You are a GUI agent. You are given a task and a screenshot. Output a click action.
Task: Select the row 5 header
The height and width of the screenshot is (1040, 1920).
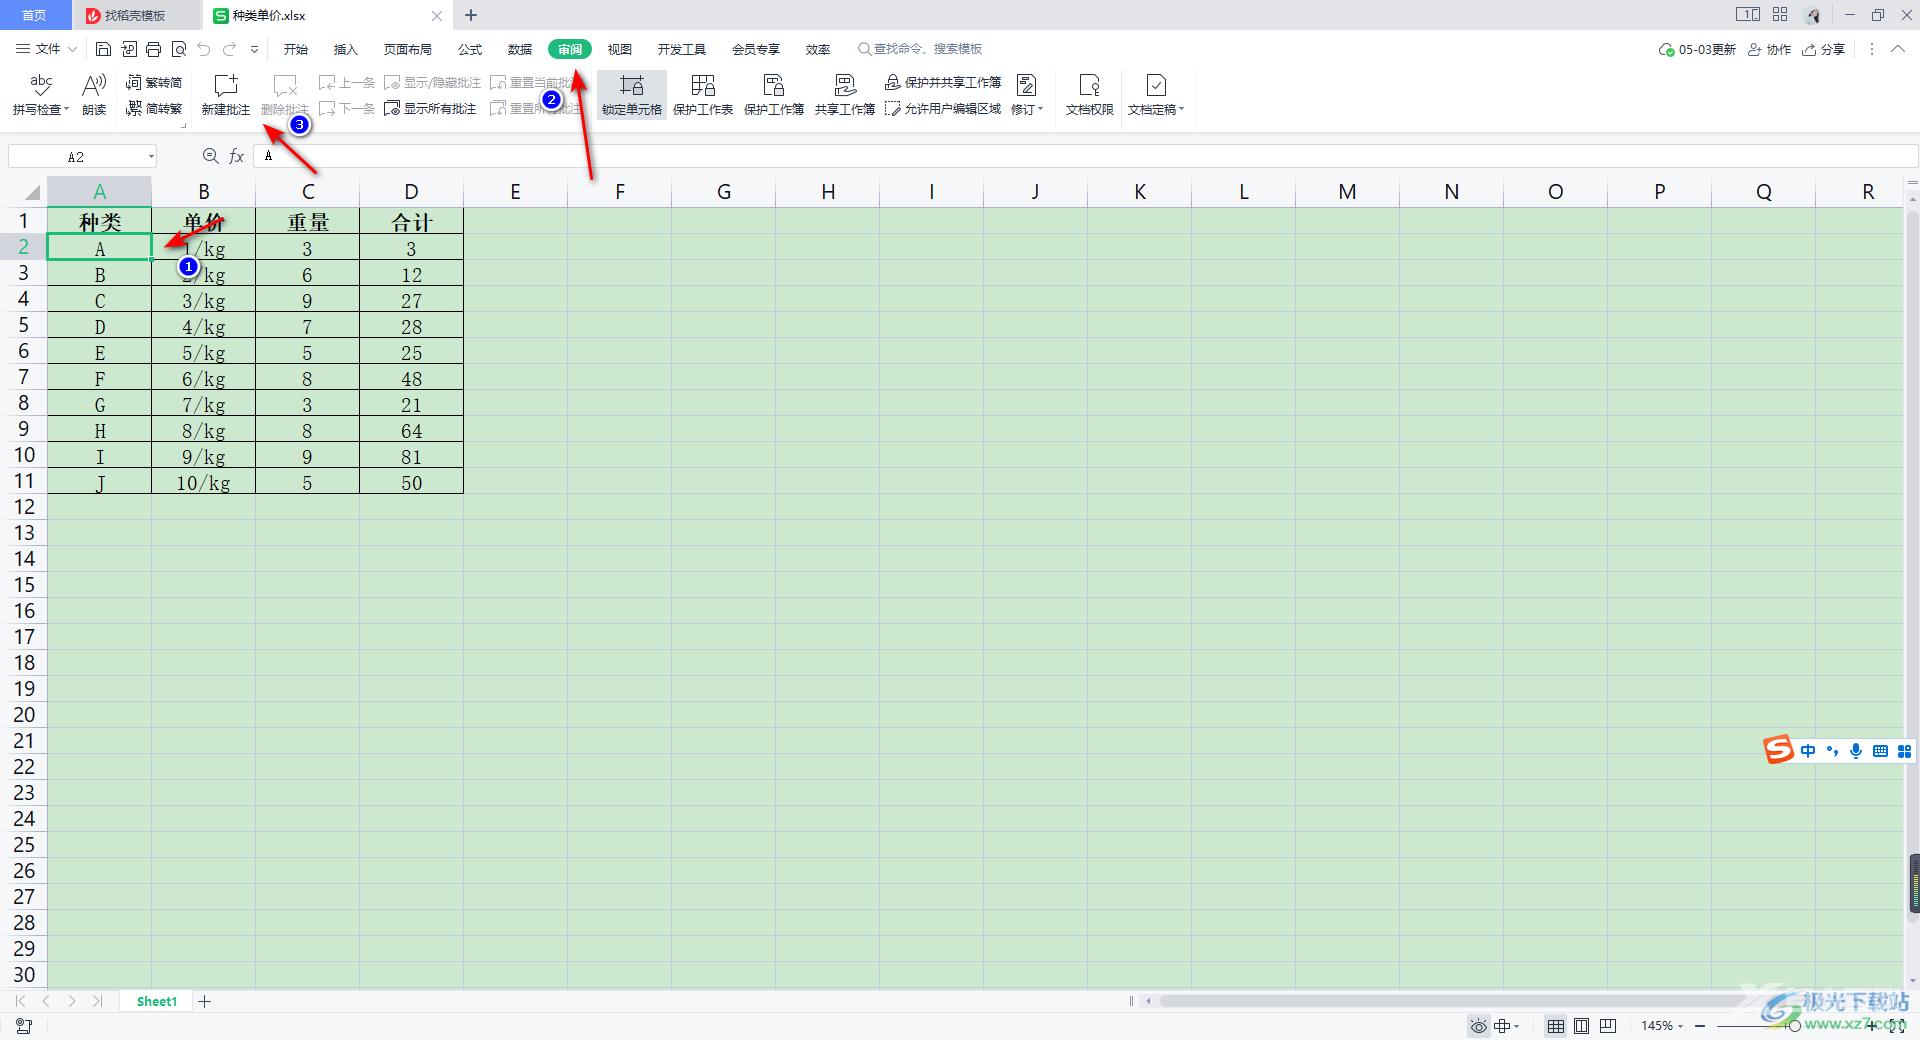pyautogui.click(x=24, y=325)
